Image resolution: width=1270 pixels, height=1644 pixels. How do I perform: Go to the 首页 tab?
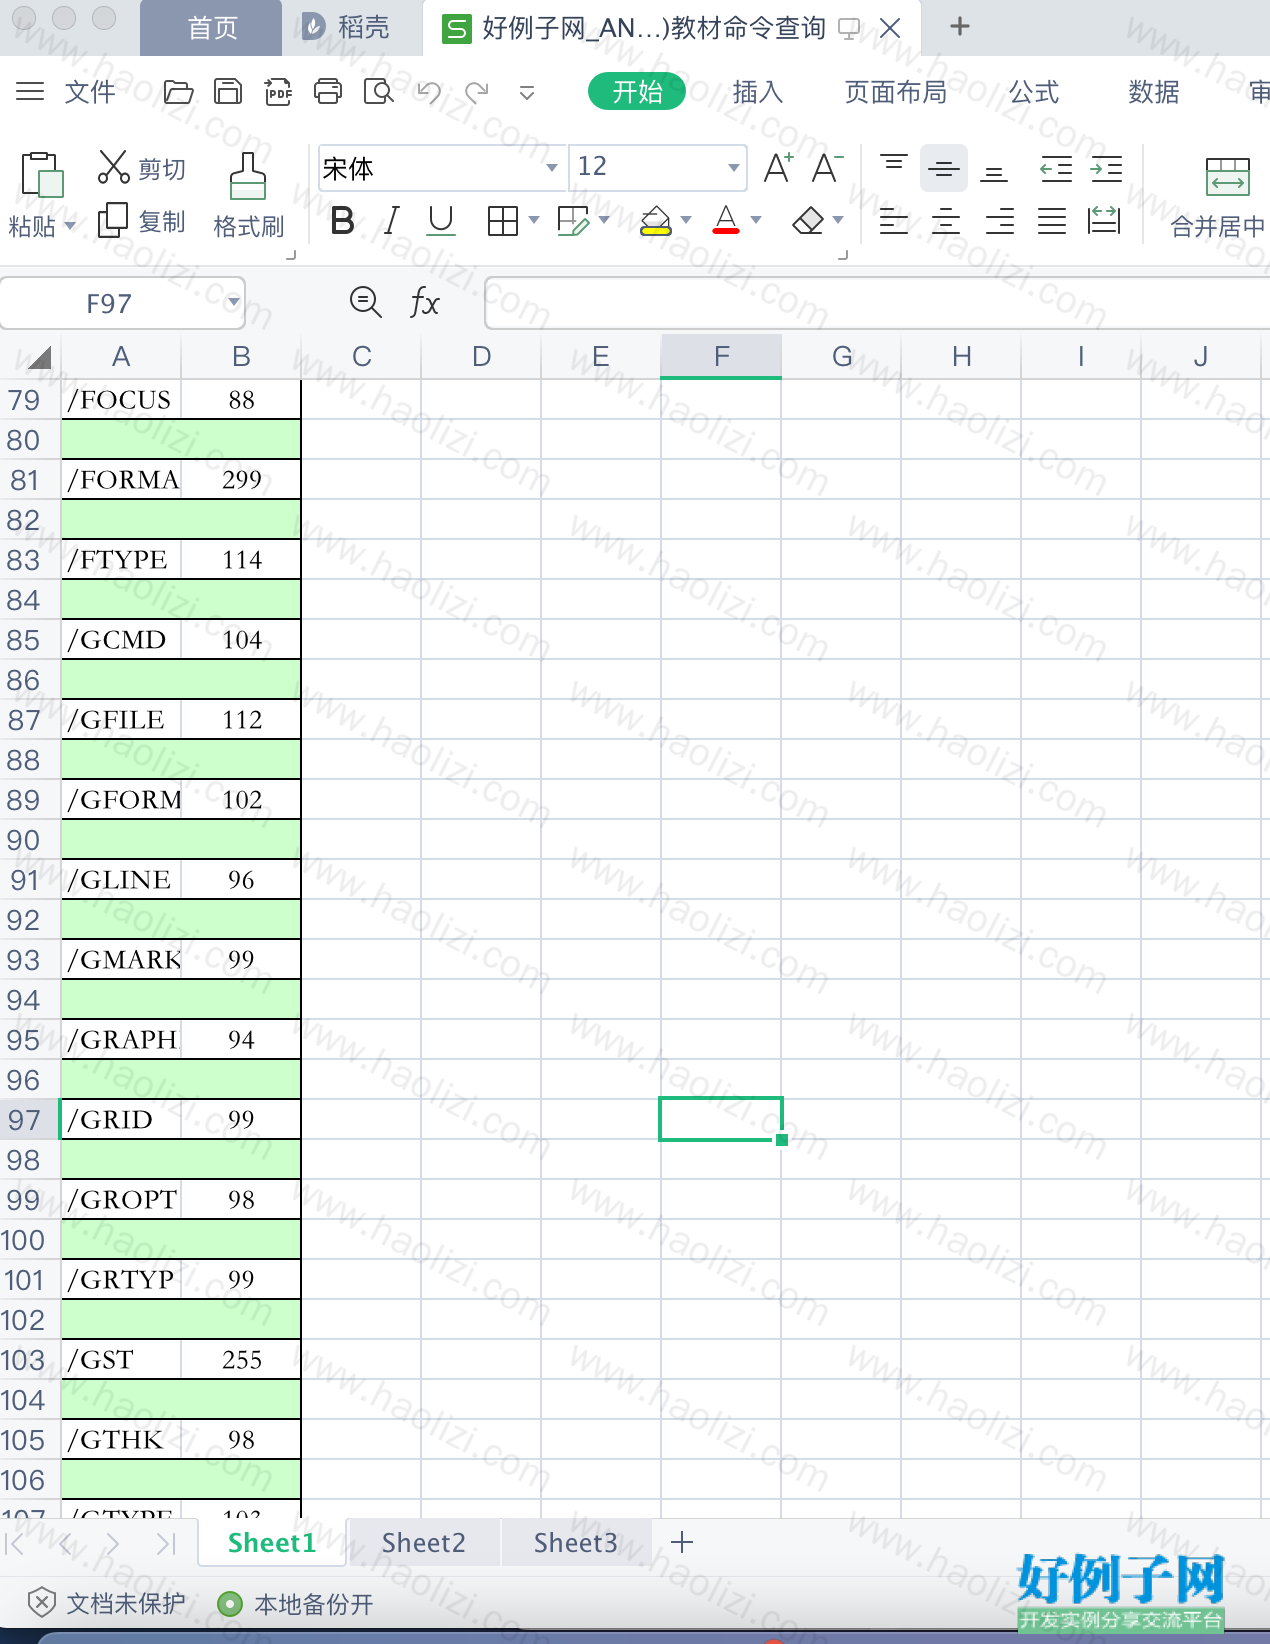212,28
